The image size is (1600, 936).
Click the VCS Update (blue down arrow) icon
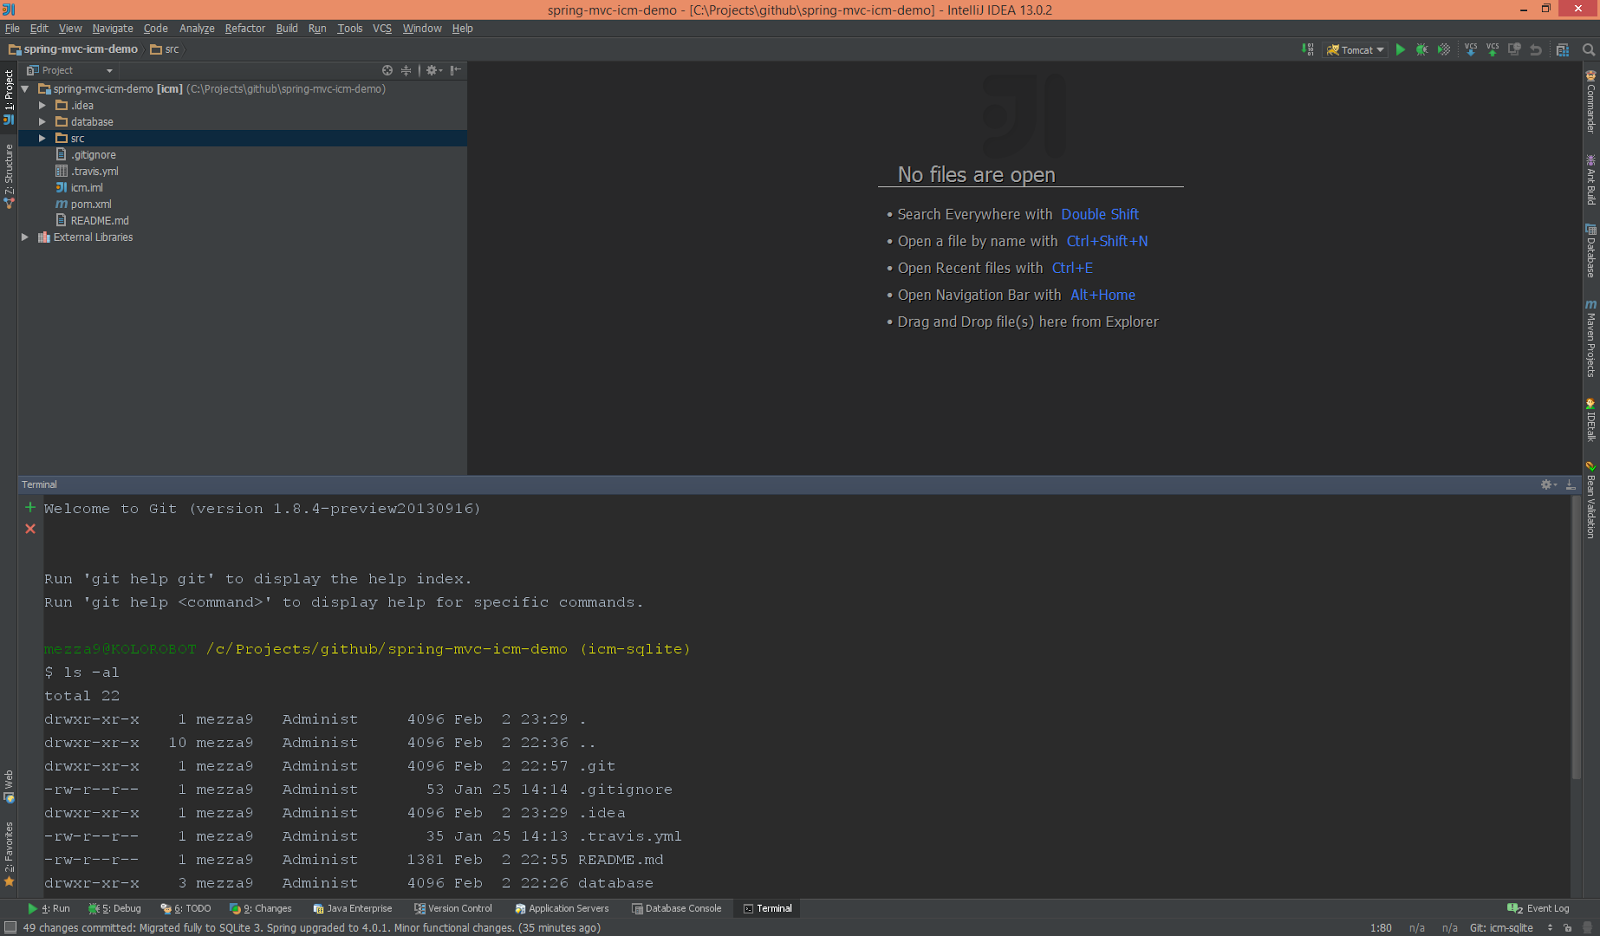(x=1470, y=49)
